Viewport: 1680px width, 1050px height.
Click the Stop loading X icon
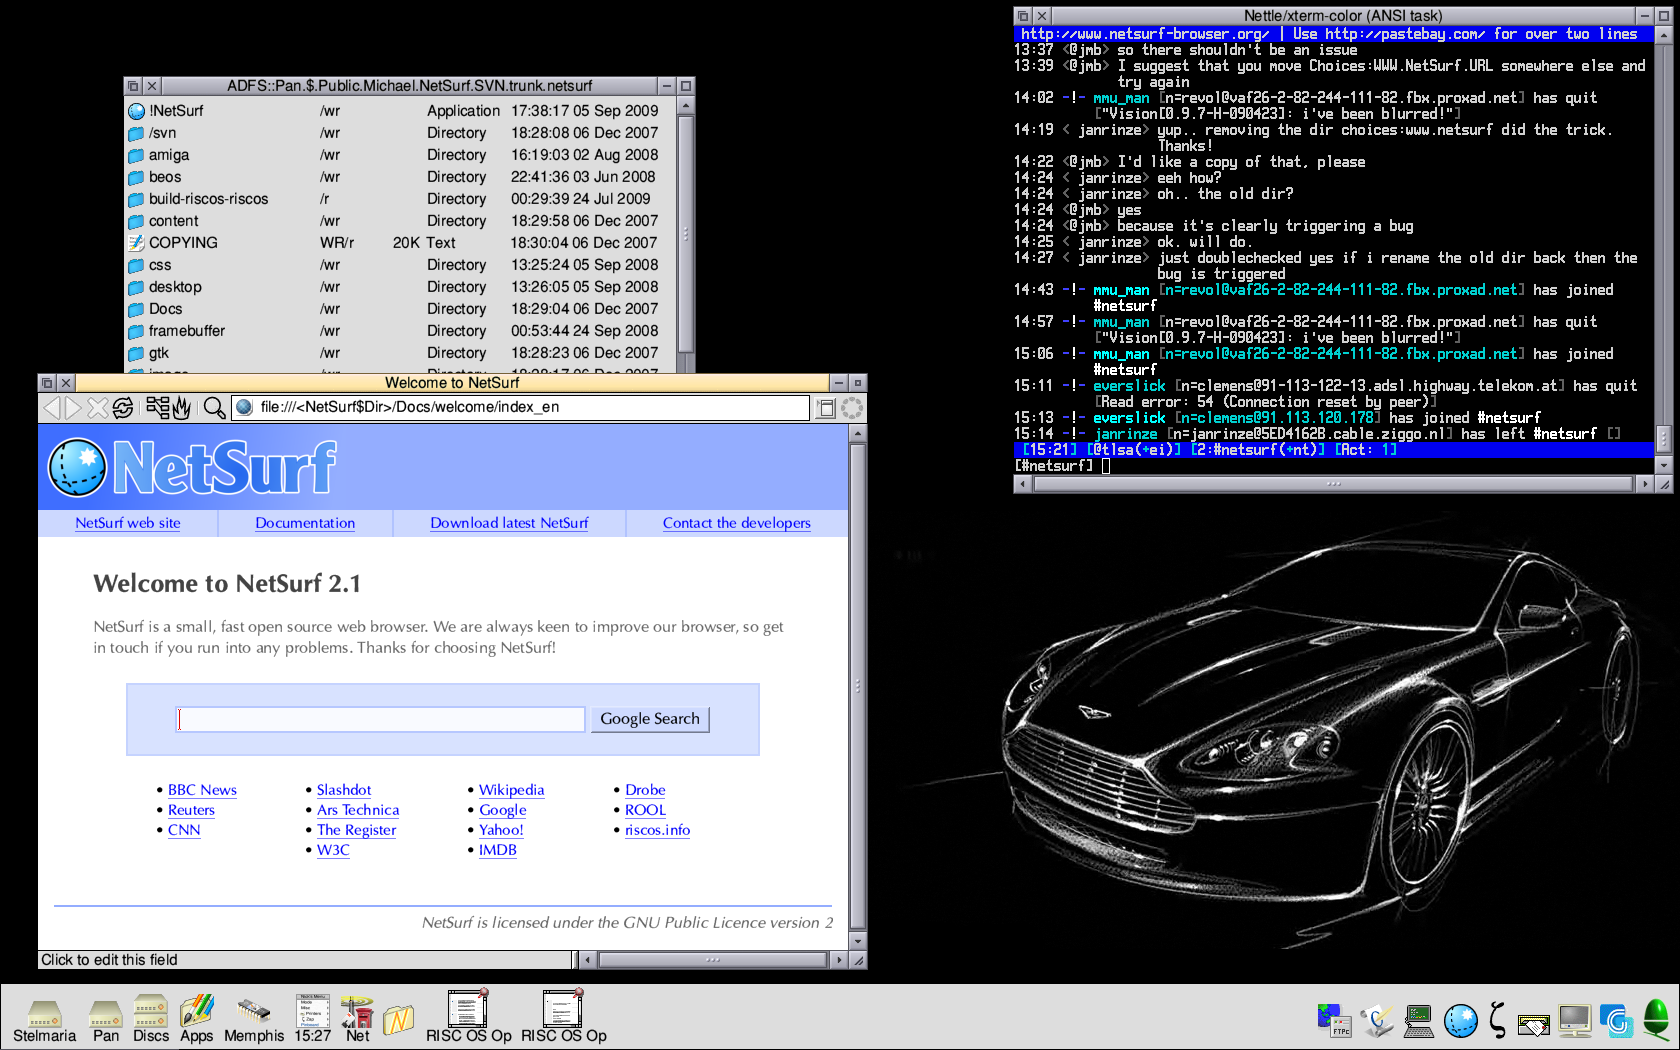tap(97, 407)
